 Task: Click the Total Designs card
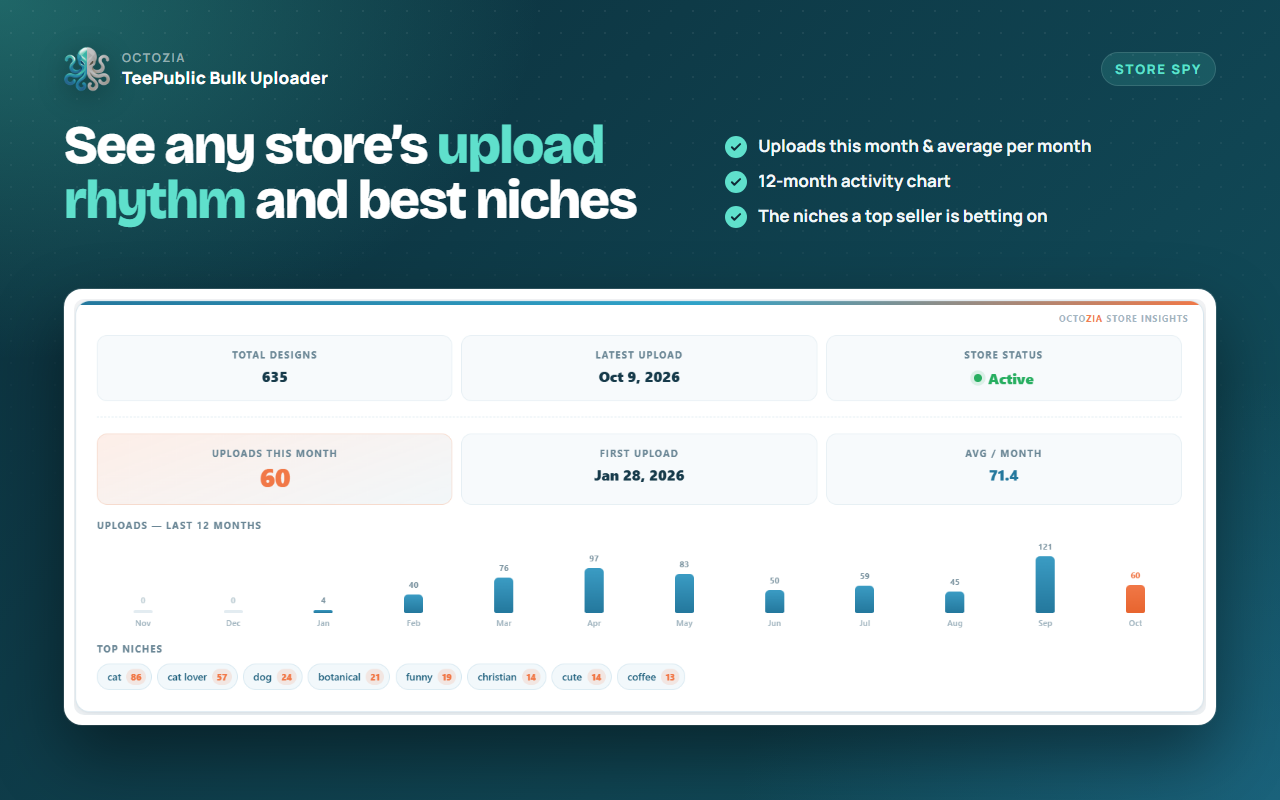(x=274, y=368)
